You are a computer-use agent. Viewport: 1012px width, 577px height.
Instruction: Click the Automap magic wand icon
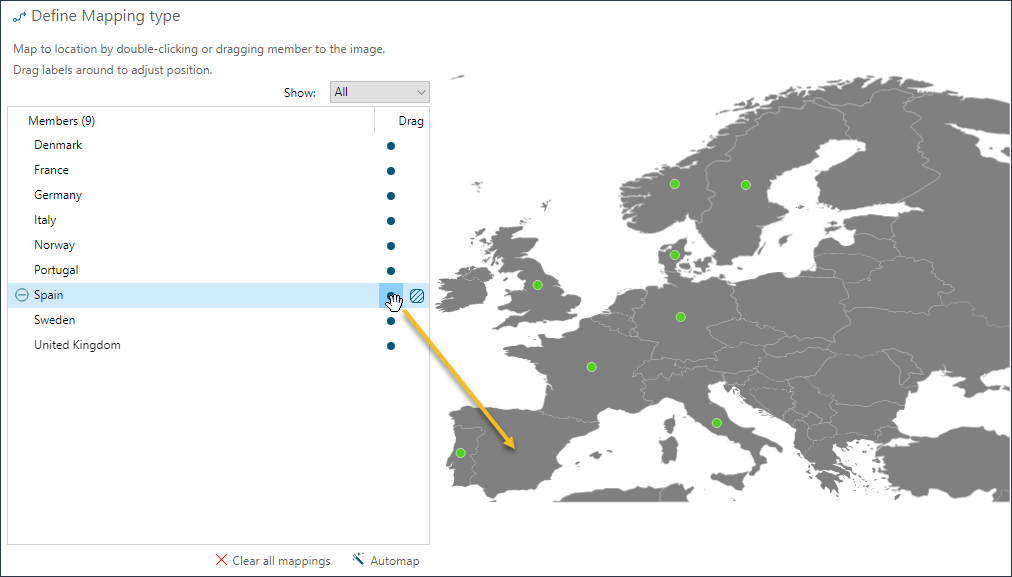click(x=358, y=559)
